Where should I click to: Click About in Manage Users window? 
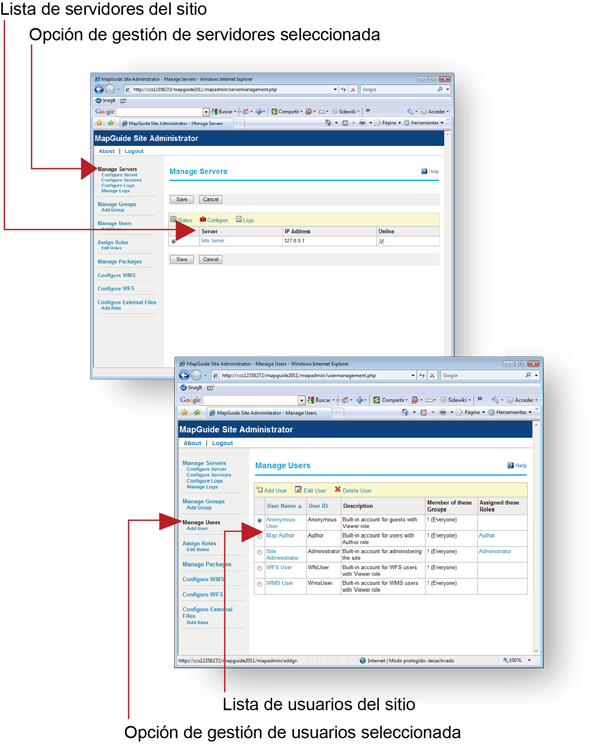[192, 443]
